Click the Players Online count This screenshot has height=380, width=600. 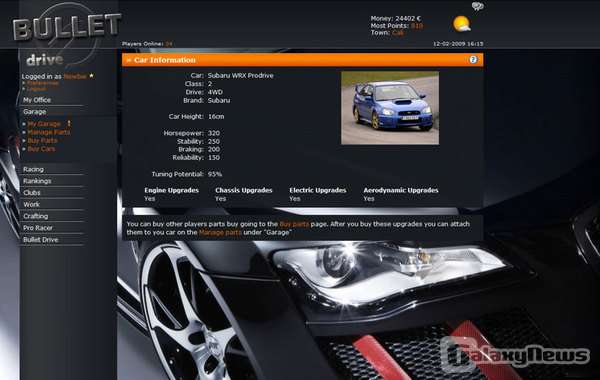click(169, 44)
